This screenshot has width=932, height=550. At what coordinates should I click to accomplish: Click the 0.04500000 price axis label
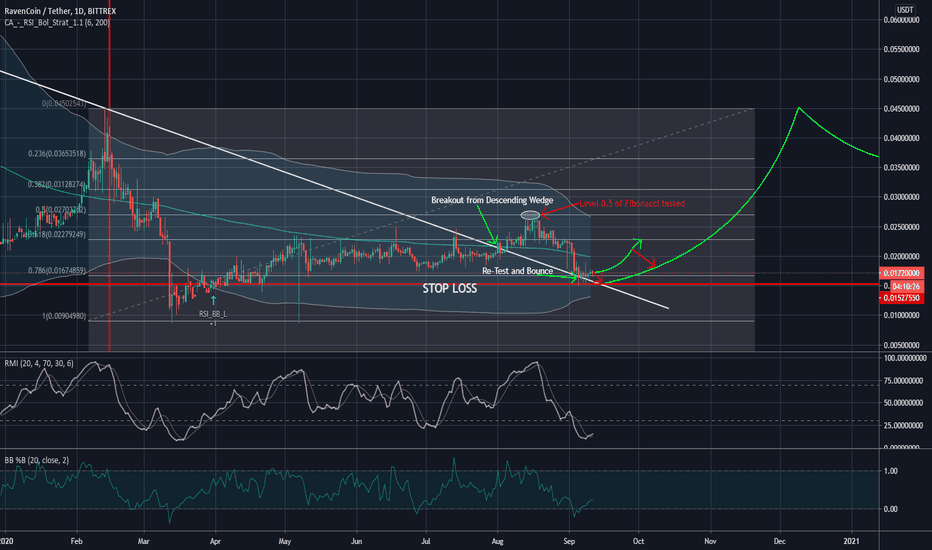(901, 109)
